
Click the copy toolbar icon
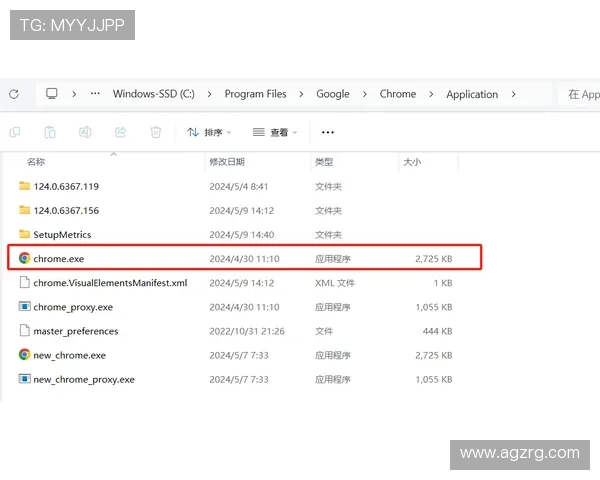[15, 132]
